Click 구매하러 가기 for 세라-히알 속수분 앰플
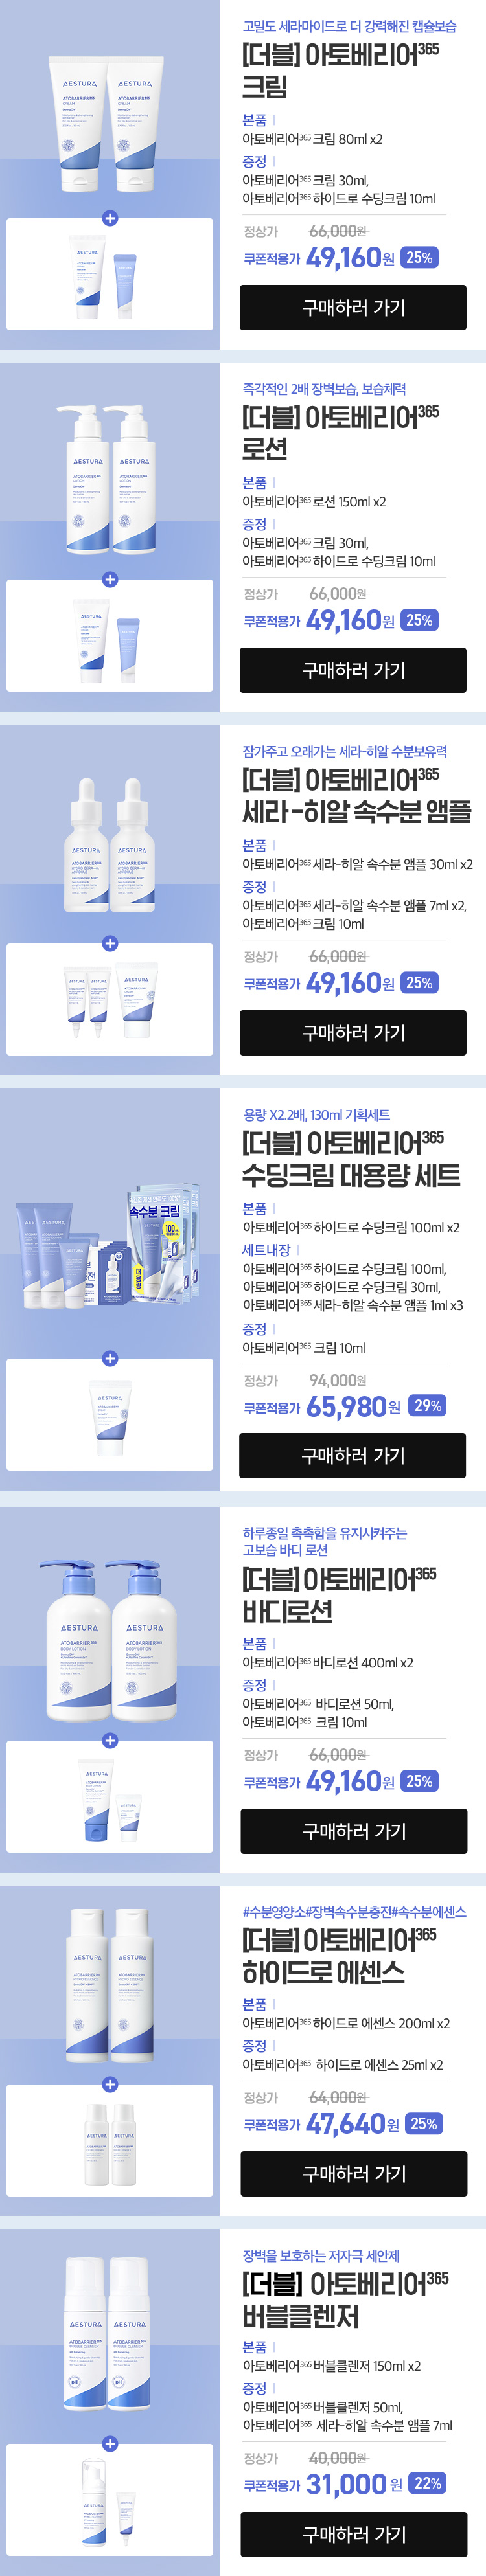Viewport: 486px width, 2576px height. point(353,1033)
